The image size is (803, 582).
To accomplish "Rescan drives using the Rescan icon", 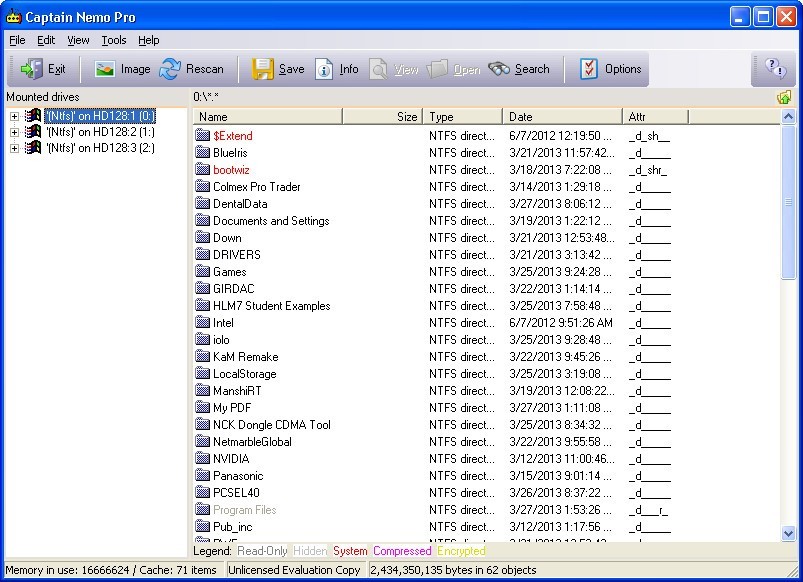I will point(171,69).
